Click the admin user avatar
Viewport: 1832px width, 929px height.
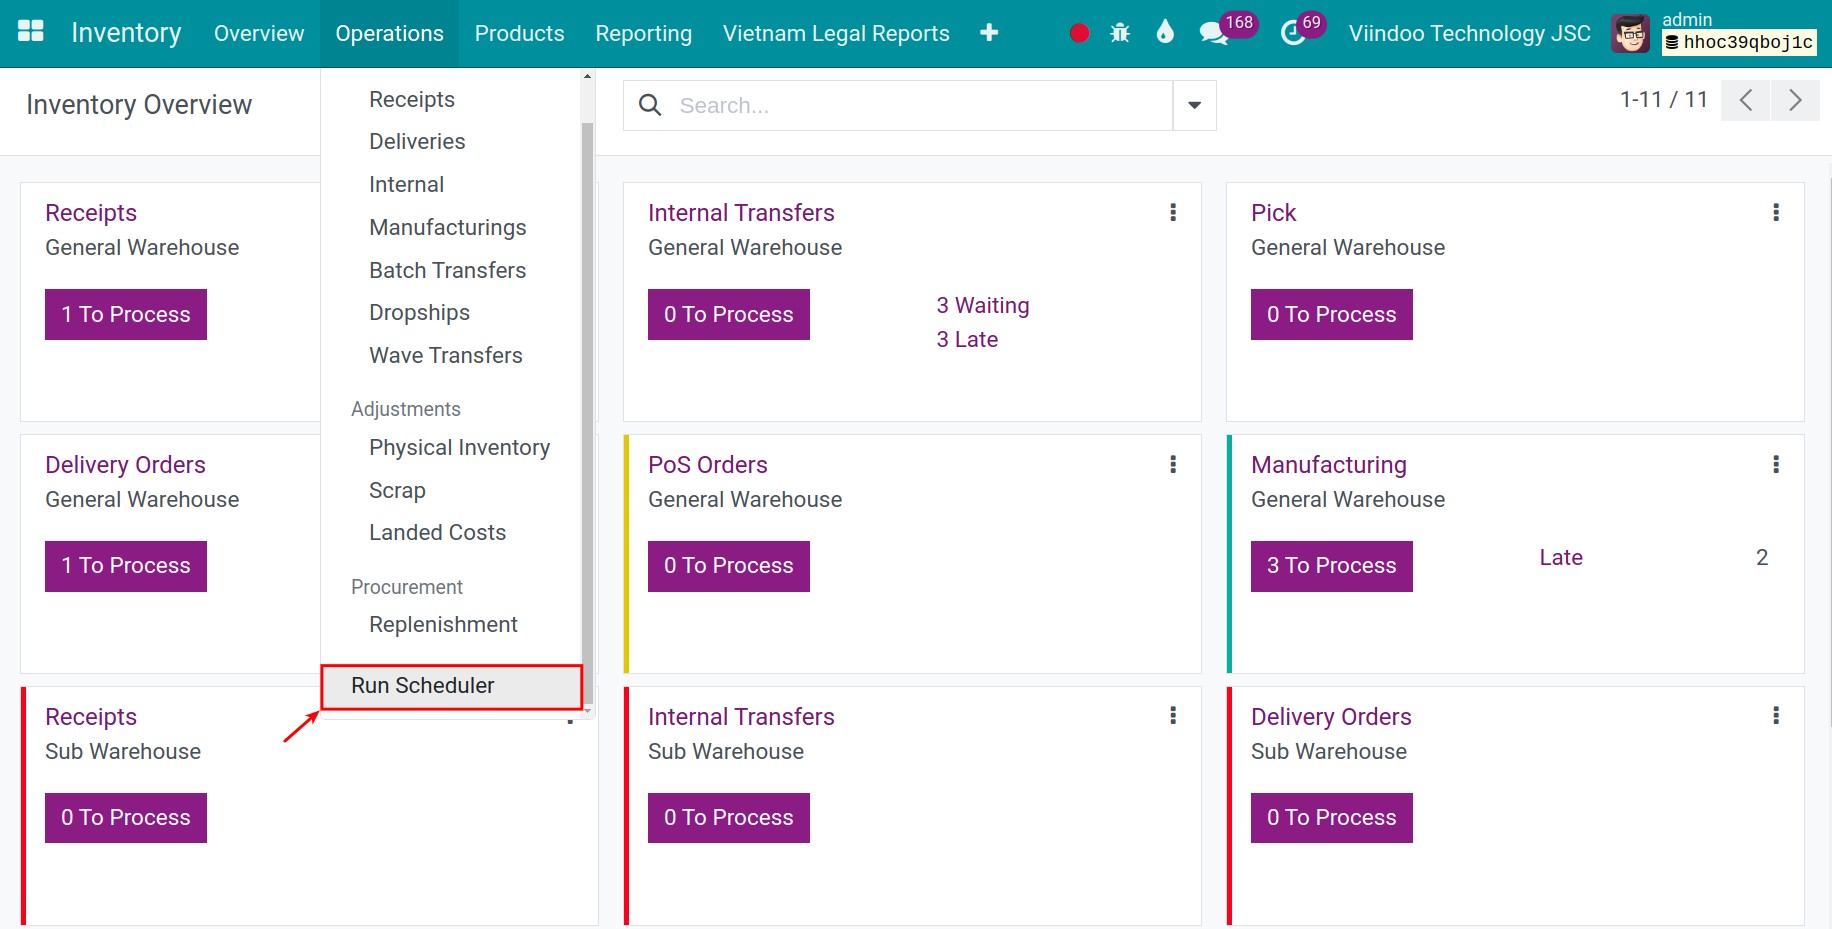click(1630, 34)
